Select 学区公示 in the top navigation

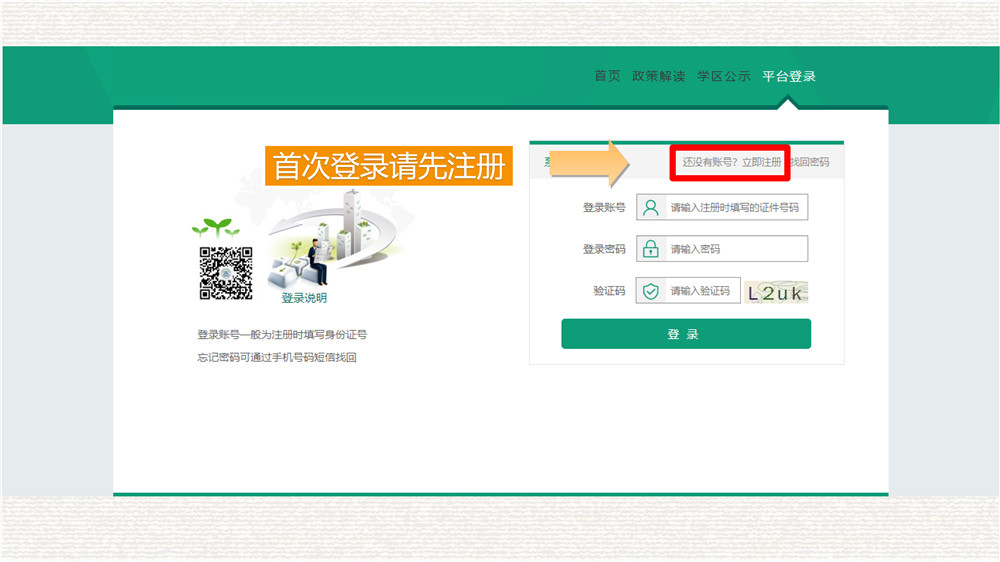click(x=723, y=77)
